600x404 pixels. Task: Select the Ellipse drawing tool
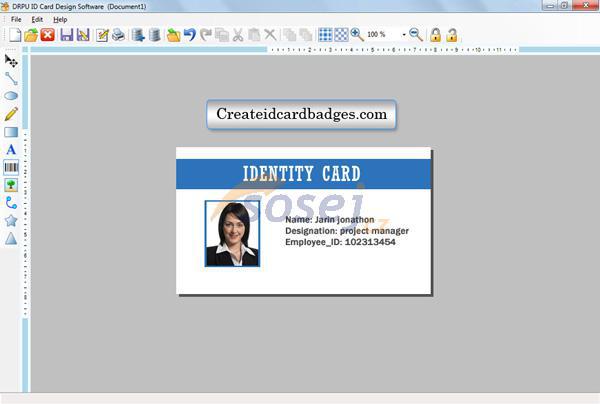point(11,96)
